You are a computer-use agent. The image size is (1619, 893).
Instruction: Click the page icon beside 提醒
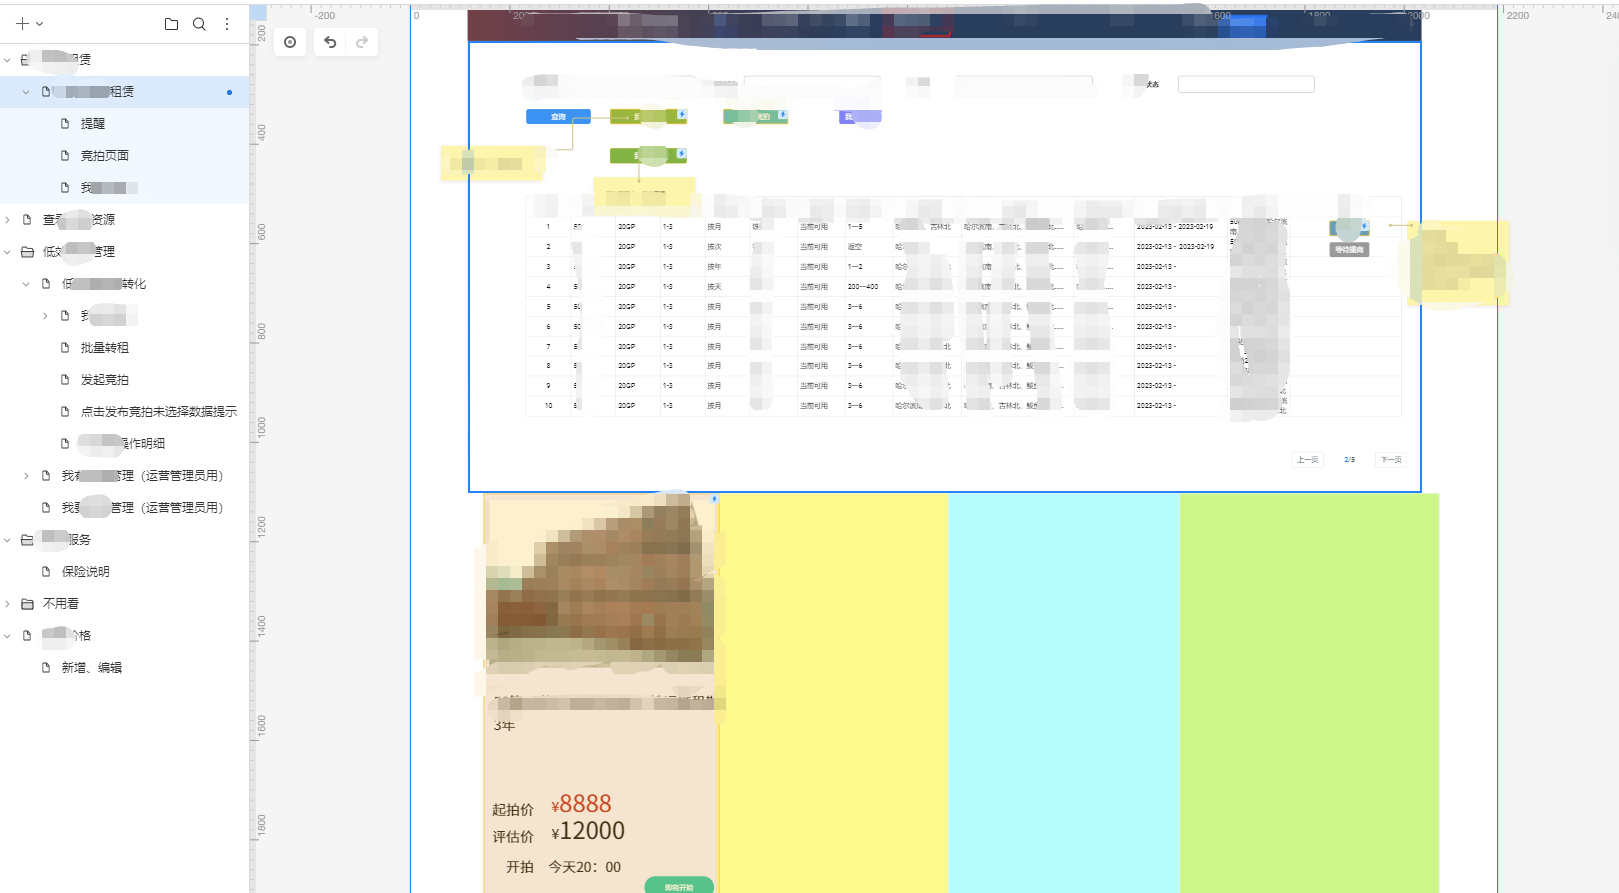65,124
